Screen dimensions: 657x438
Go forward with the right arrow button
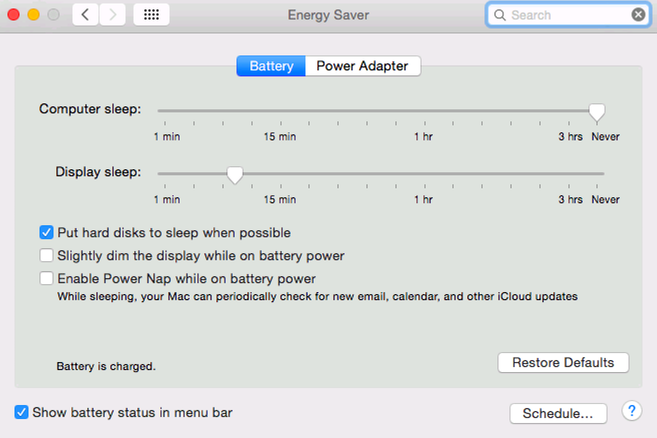[112, 15]
